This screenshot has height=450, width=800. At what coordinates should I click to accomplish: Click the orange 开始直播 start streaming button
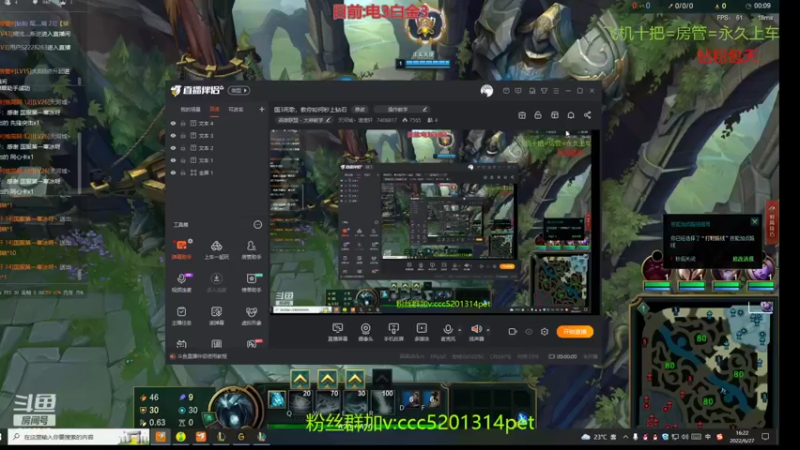point(574,332)
